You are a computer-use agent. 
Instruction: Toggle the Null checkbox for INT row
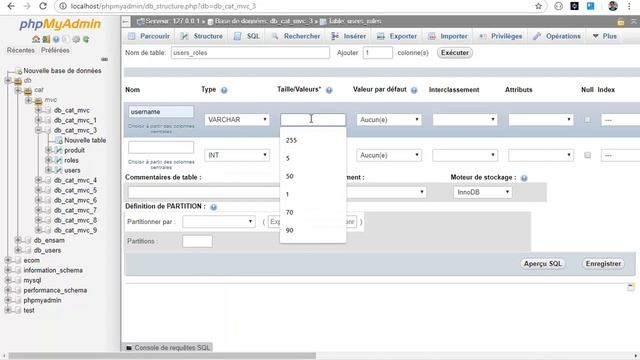click(587, 155)
